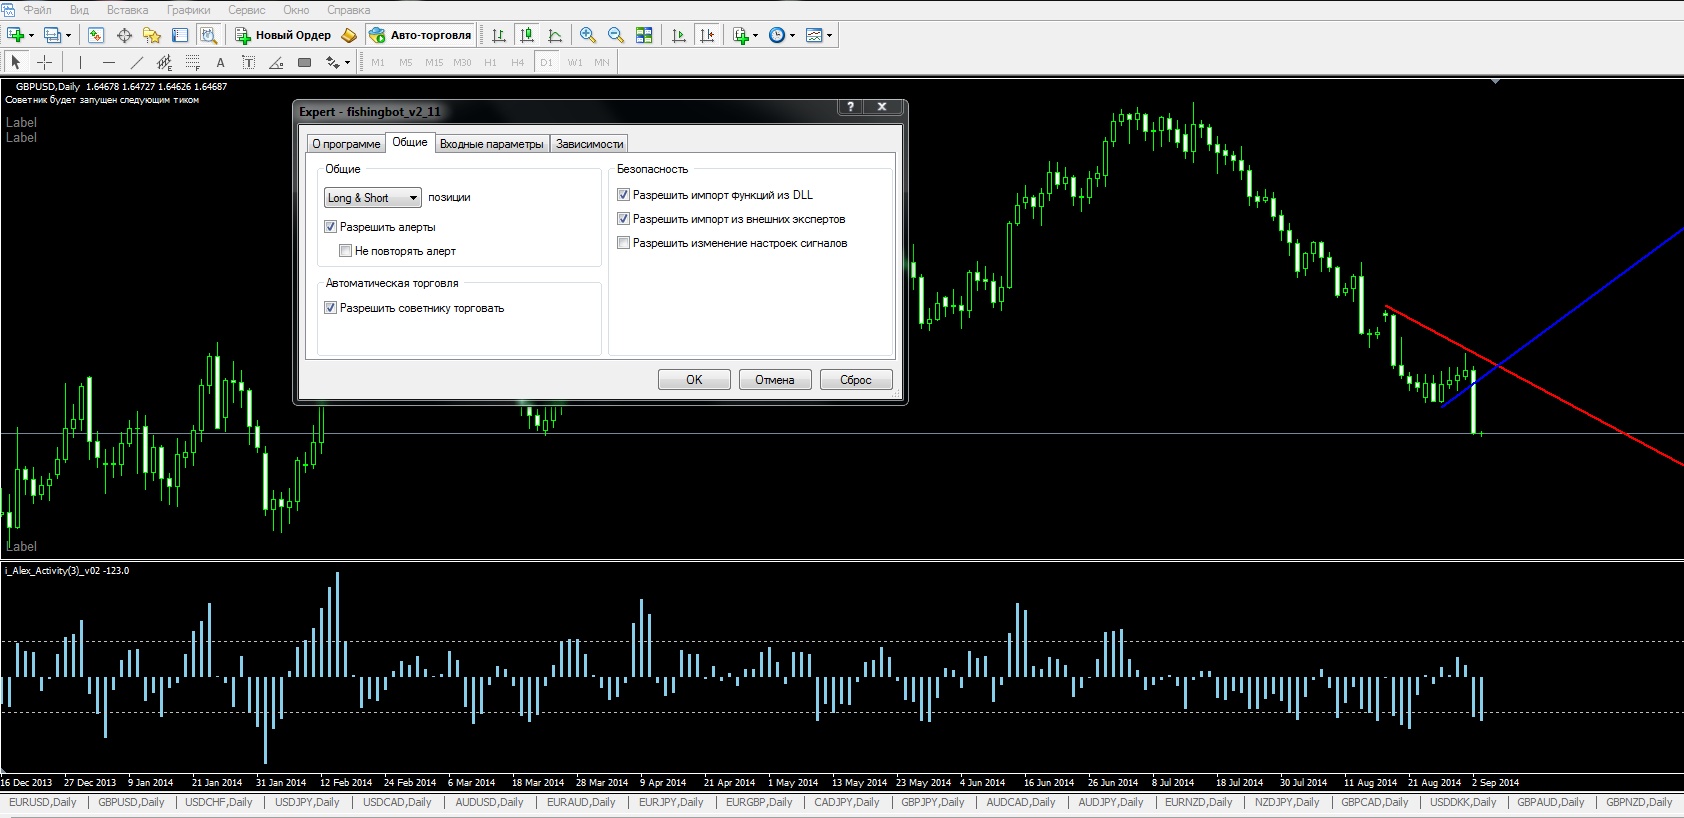Select the vertical line tool

(81, 62)
